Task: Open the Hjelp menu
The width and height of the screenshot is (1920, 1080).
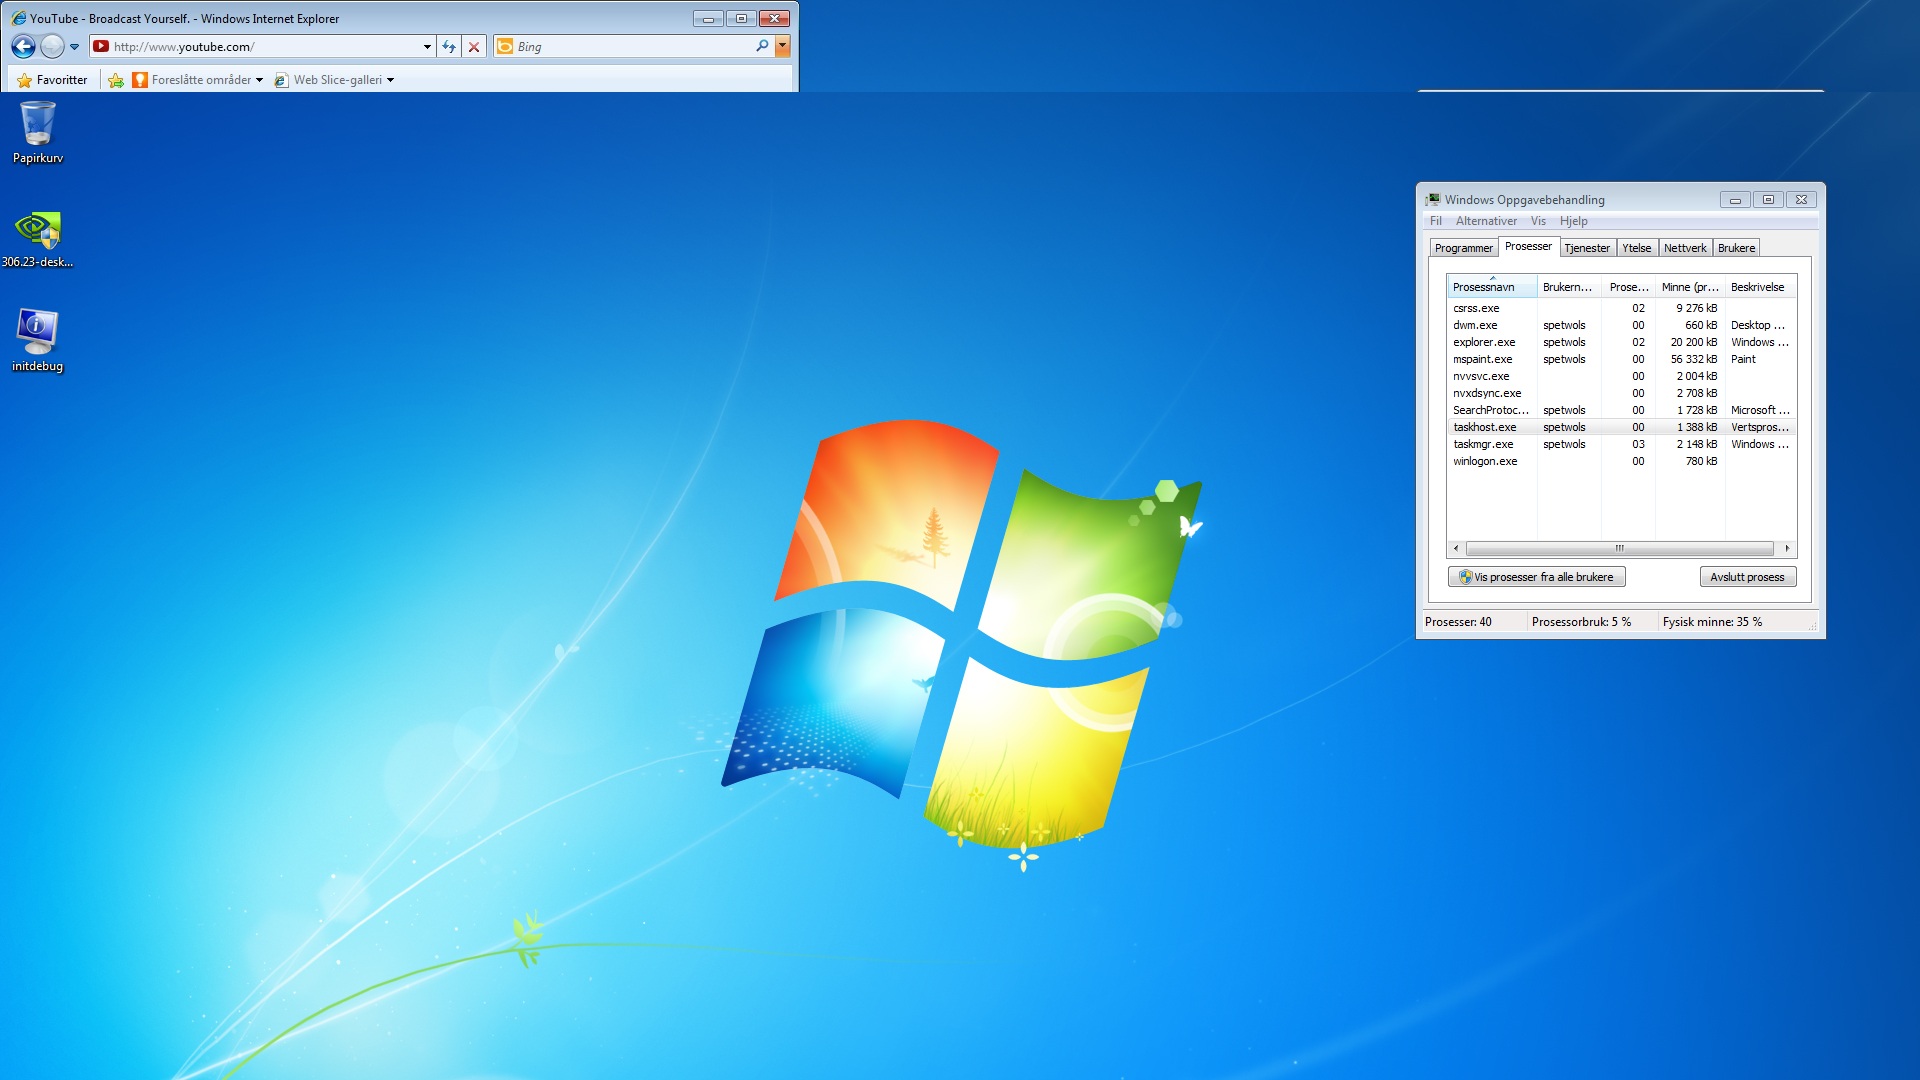Action: pyautogui.click(x=1573, y=221)
